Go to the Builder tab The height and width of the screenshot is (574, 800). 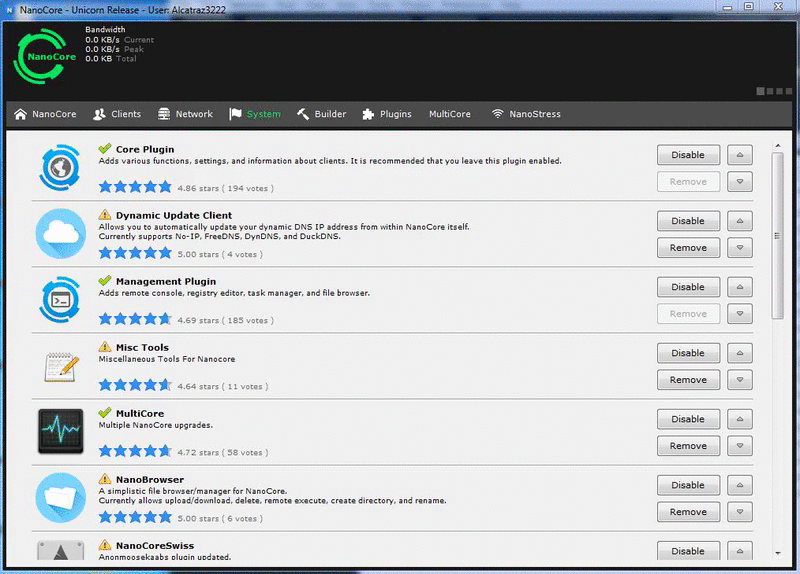click(321, 114)
